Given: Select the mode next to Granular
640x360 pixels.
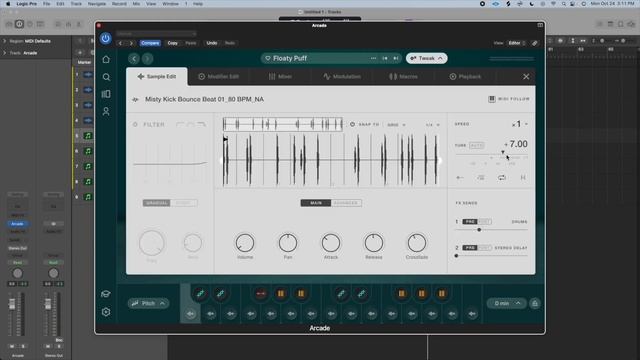Looking at the screenshot, I should pos(184,203).
